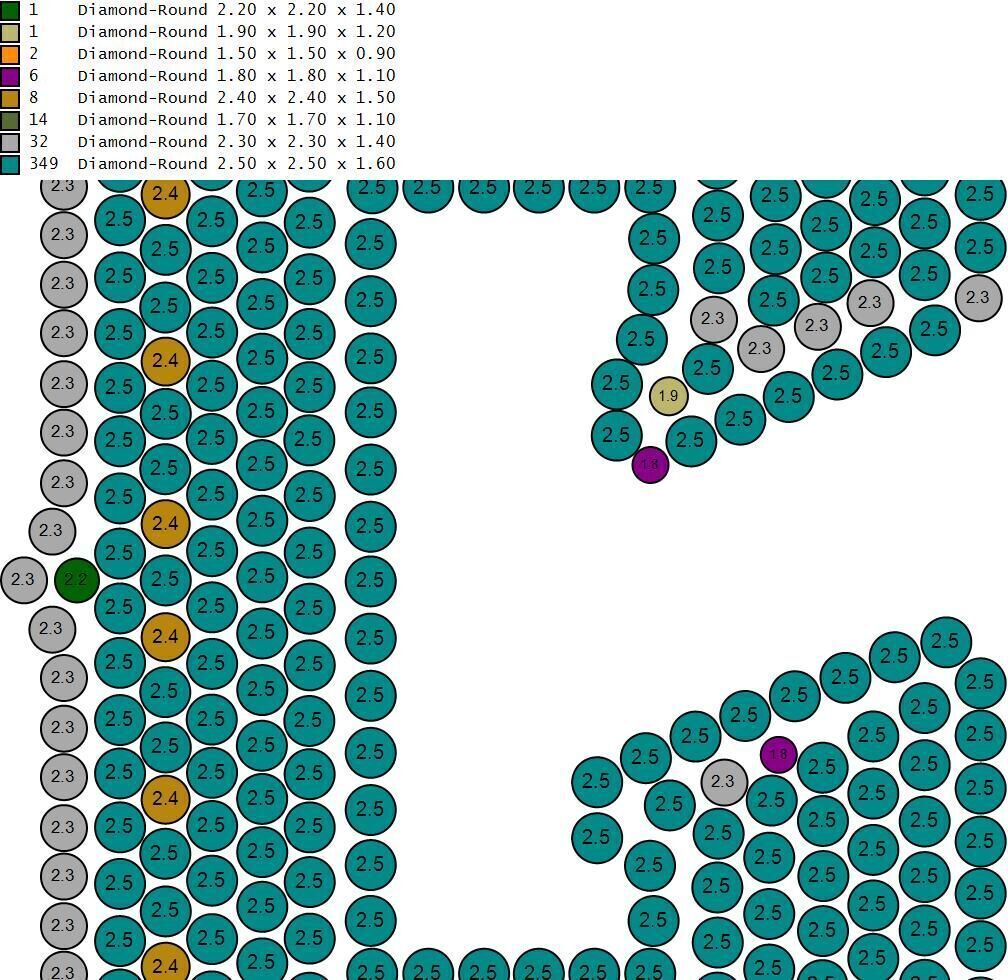Image resolution: width=1008 pixels, height=980 pixels.
Task: Select legend text 'Diamond-Round 1.80 x 1.80 x 1.10'
Action: pos(237,75)
